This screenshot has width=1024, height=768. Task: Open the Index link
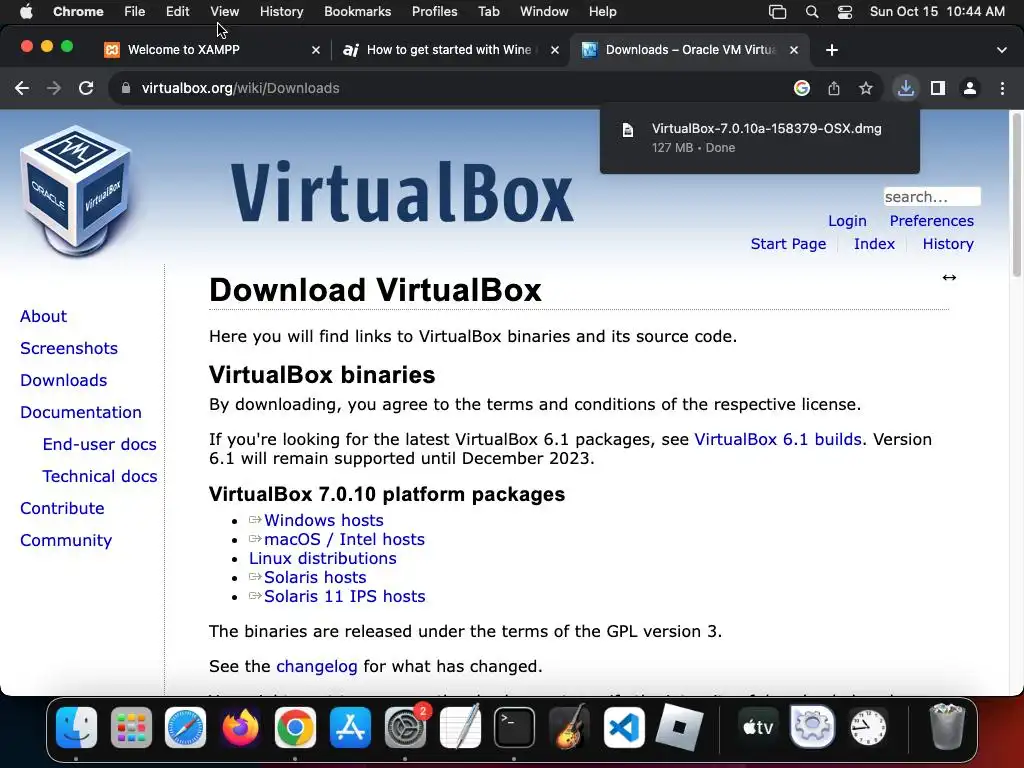(x=874, y=244)
